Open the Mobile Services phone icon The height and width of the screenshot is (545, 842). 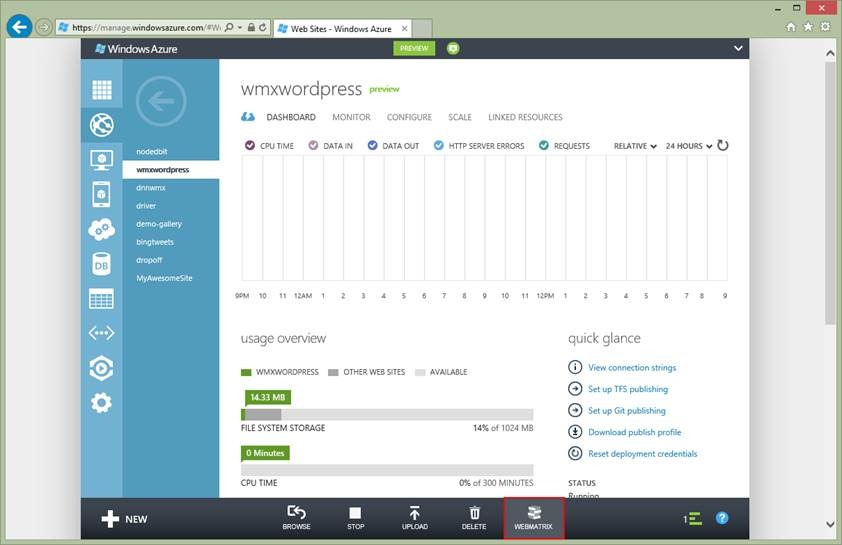pyautogui.click(x=101, y=194)
